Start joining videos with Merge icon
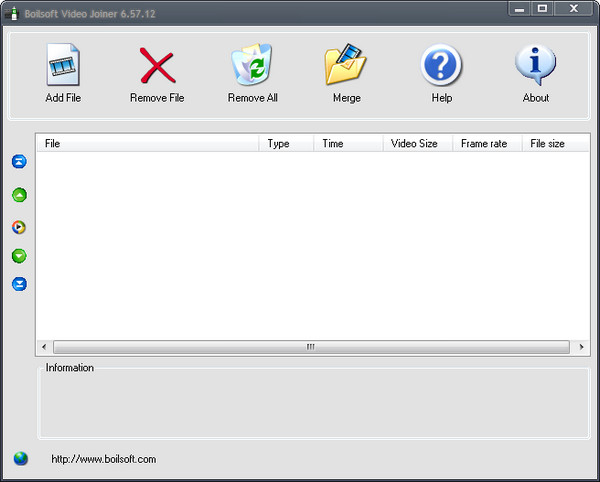Screen dimensions: 600x482 coord(346,67)
